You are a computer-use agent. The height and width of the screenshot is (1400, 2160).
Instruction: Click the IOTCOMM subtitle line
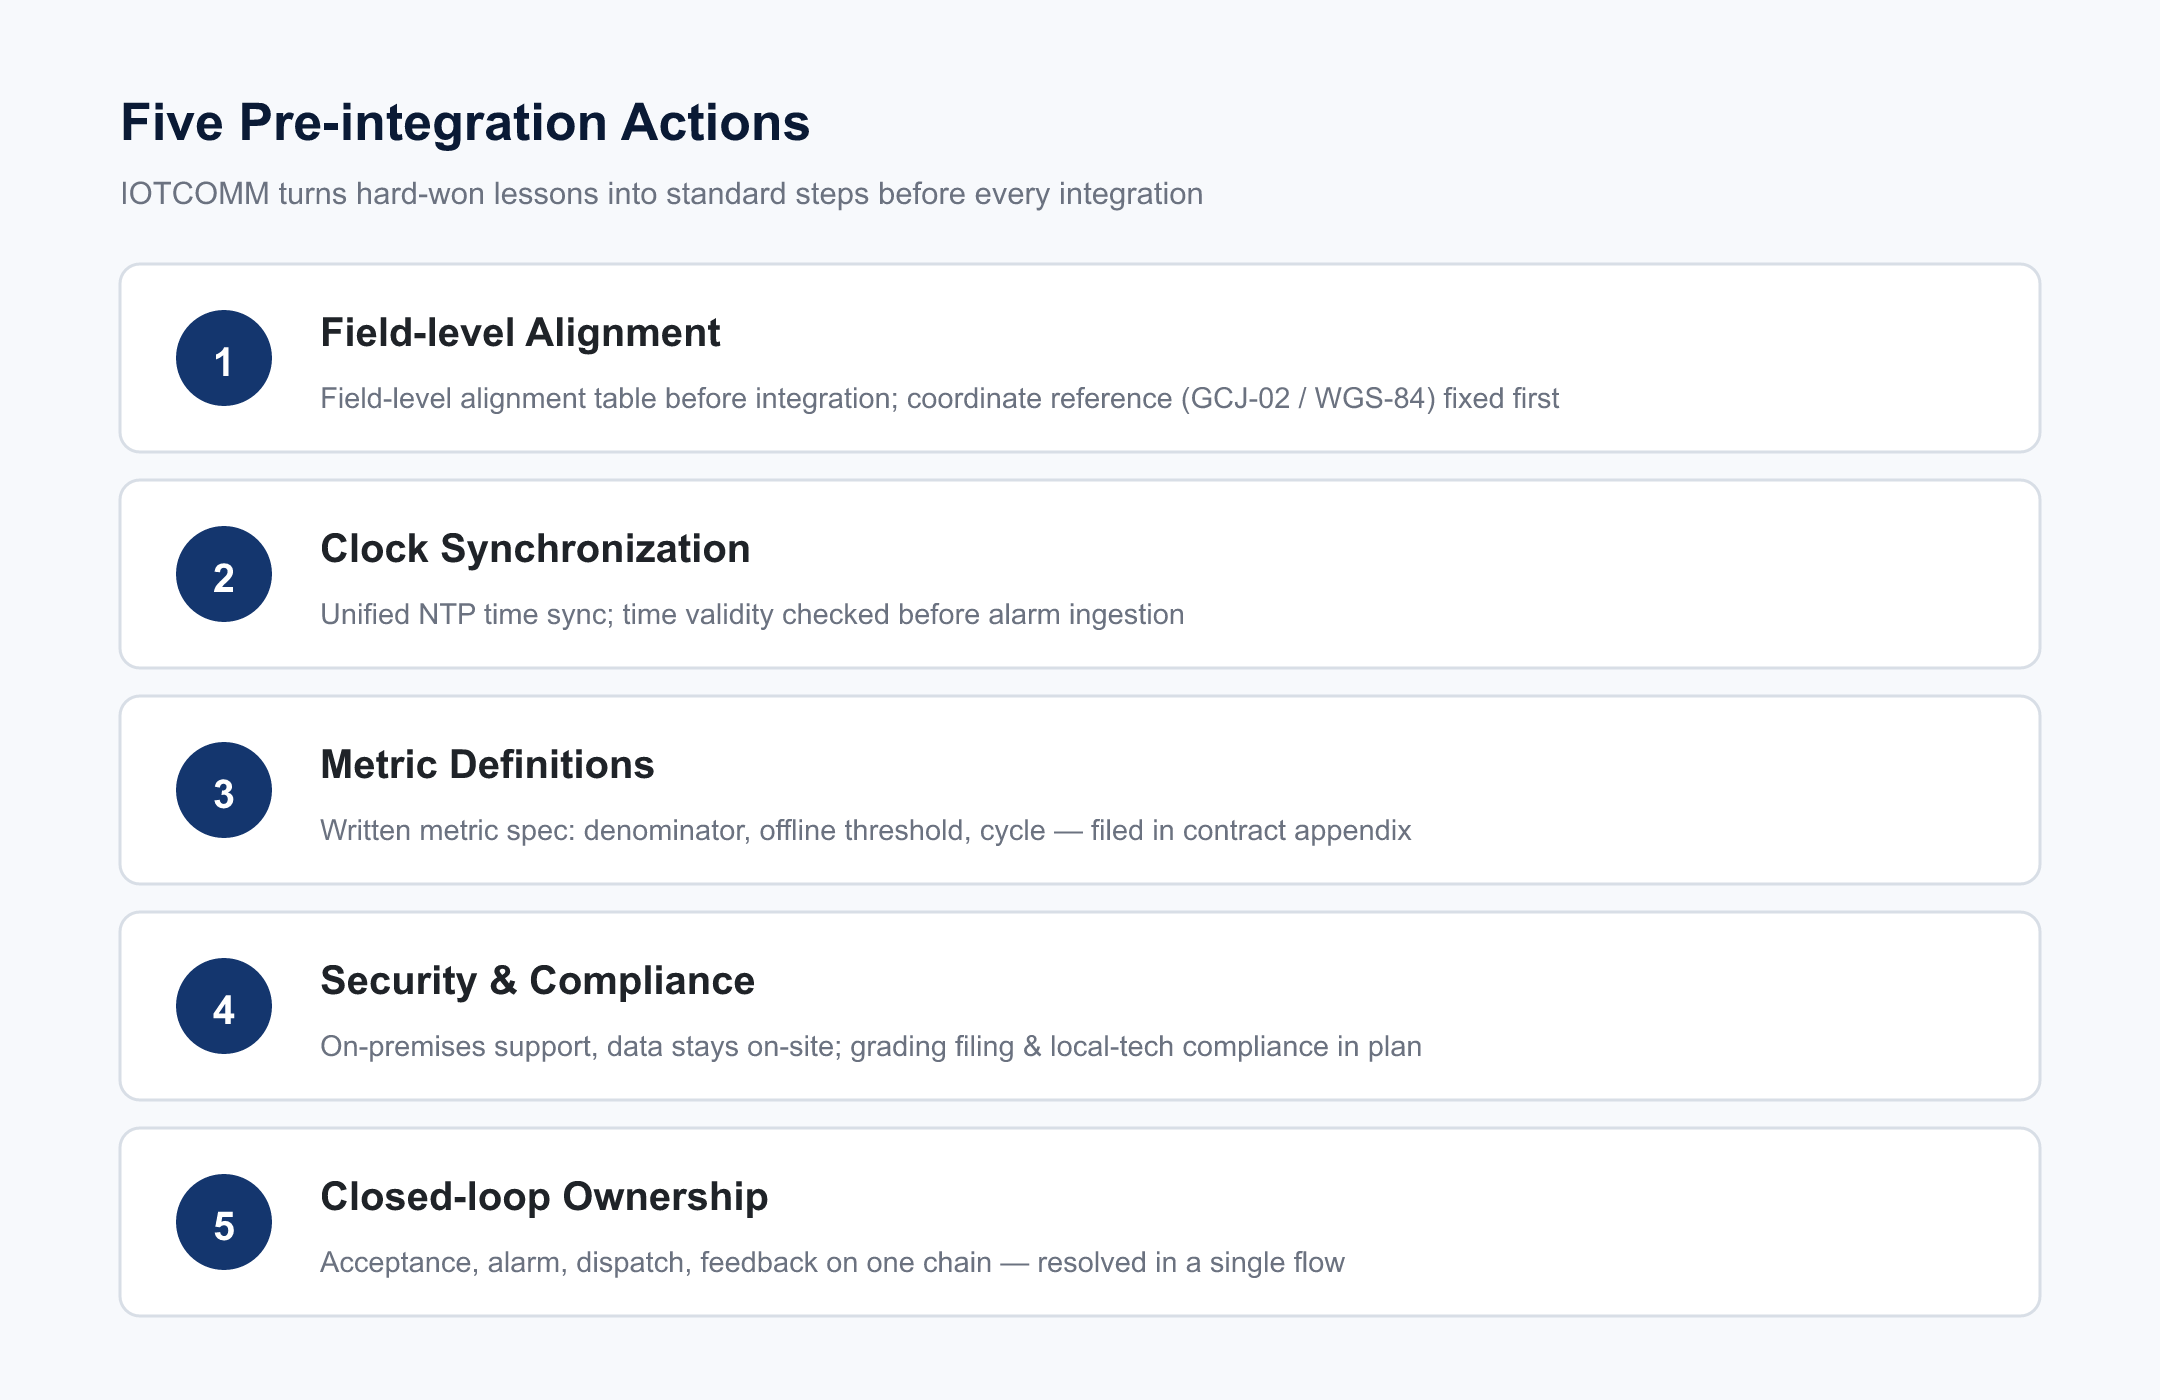tap(661, 193)
